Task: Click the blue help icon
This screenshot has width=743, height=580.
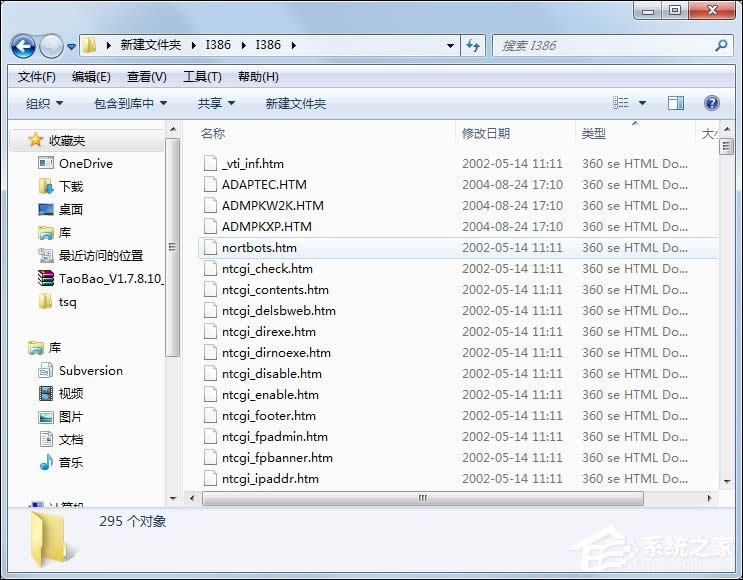Action: click(x=711, y=103)
